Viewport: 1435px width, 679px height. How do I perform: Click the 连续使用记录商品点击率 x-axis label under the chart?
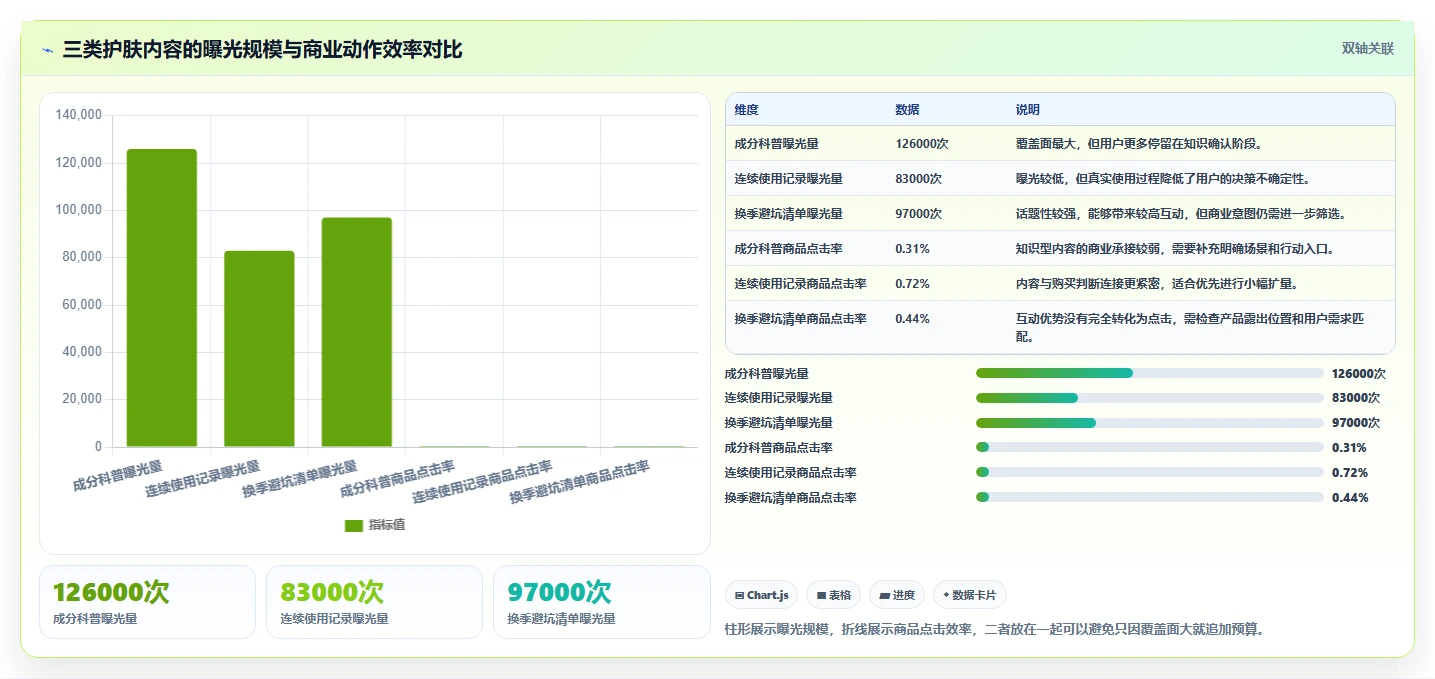click(x=483, y=482)
